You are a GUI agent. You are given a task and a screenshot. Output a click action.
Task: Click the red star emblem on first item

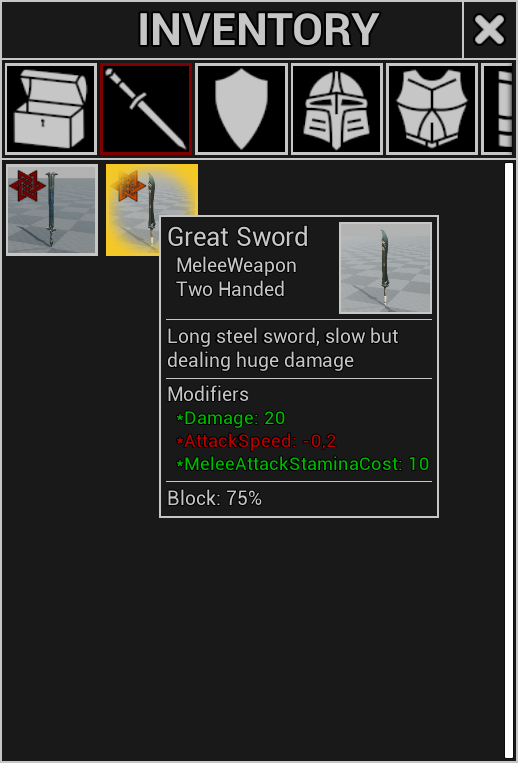(x=27, y=185)
